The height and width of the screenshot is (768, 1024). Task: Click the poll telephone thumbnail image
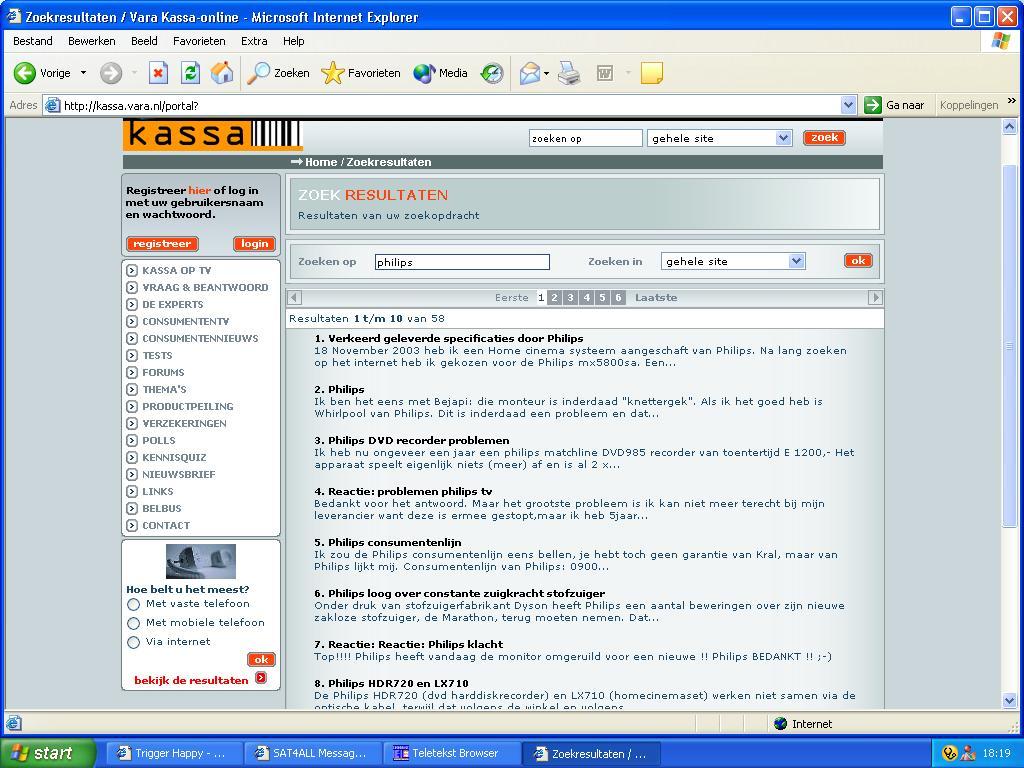pyautogui.click(x=200, y=561)
